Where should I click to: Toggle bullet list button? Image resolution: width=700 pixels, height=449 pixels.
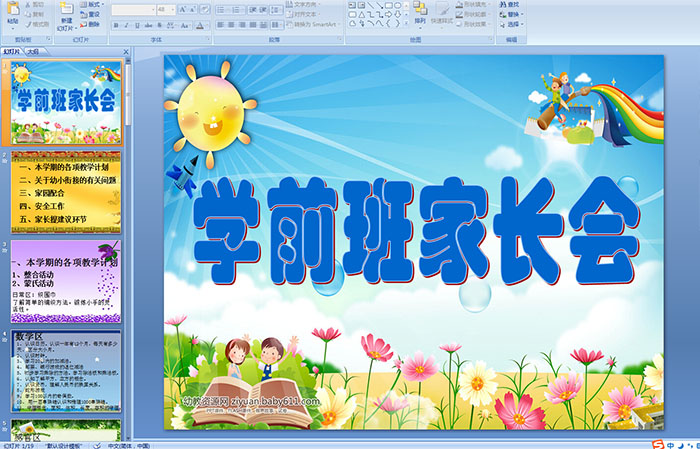pyautogui.click(x=222, y=9)
